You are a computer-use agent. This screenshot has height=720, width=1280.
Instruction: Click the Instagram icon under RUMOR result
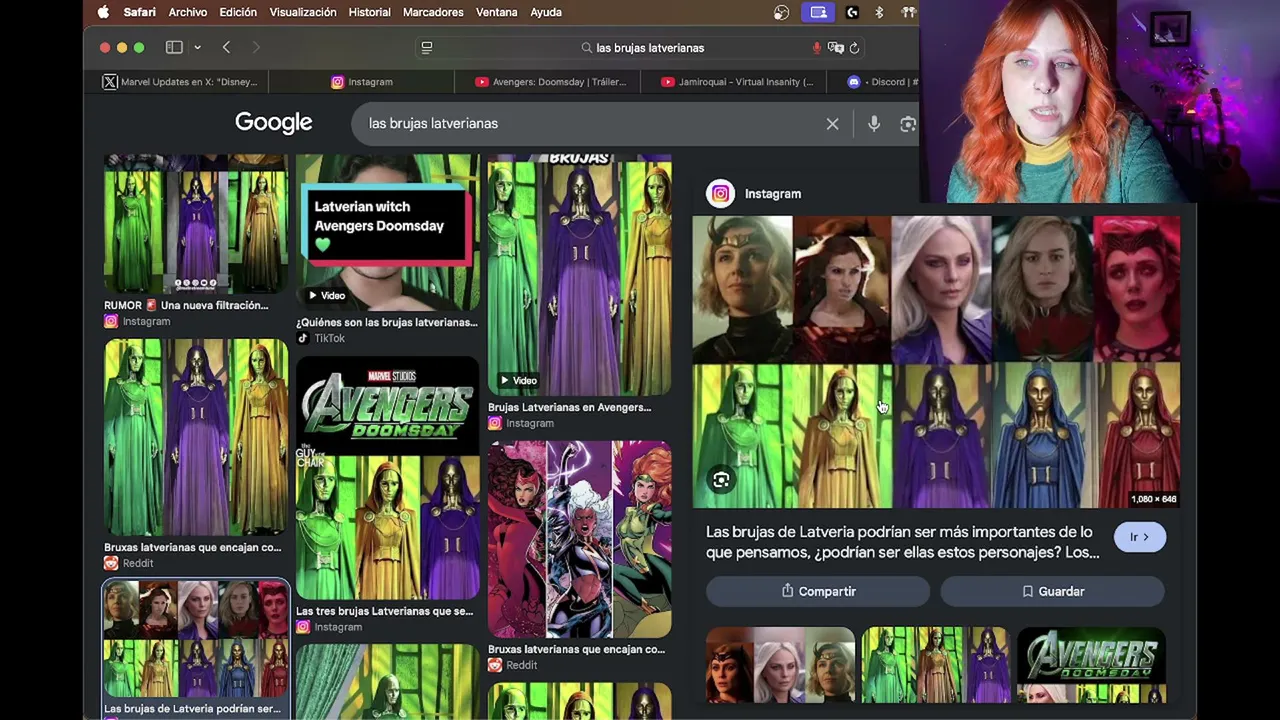click(110, 321)
